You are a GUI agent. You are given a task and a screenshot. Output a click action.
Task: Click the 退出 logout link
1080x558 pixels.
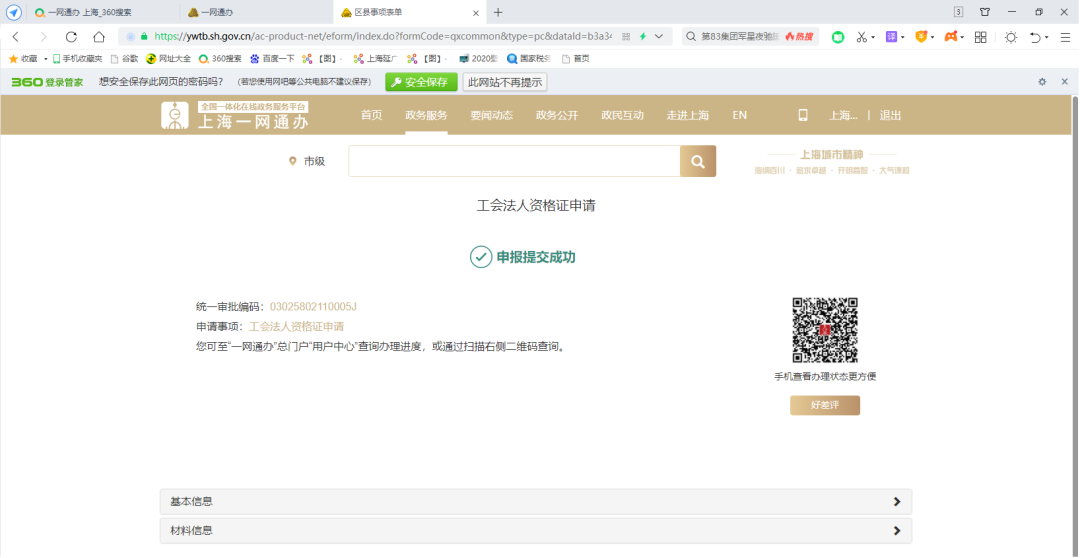click(x=890, y=115)
